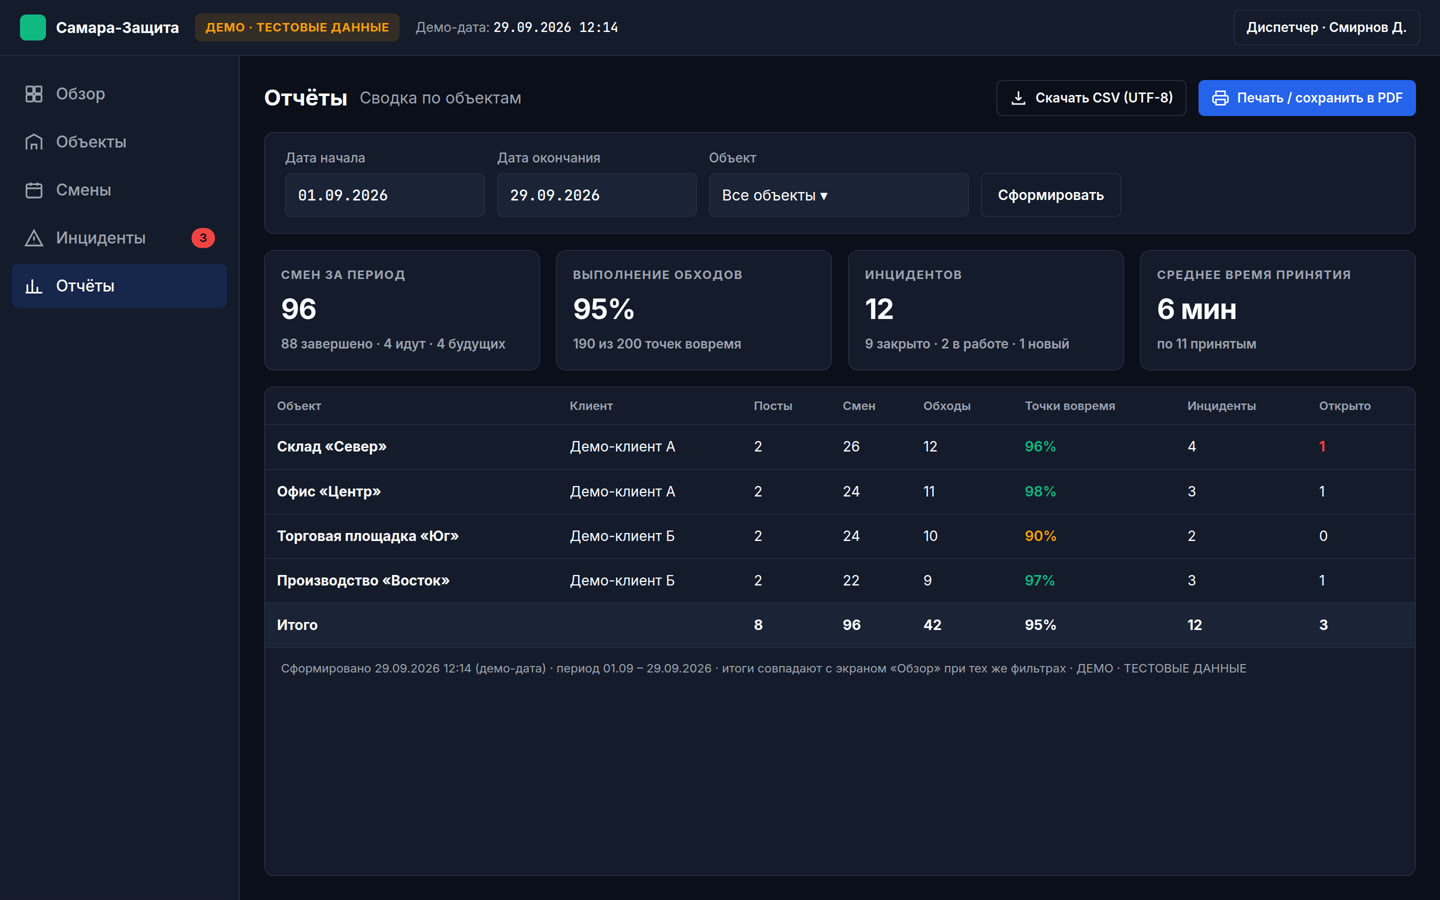This screenshot has height=900, width=1440.
Task: Click Торговая площадка «Юг» in the table
Action: click(368, 536)
